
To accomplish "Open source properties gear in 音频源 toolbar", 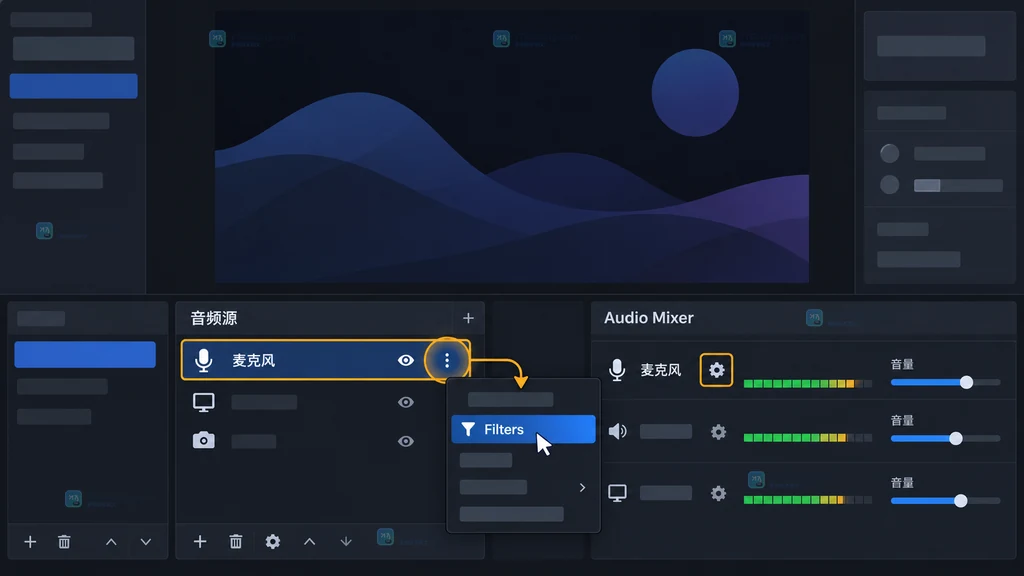I will tap(272, 541).
